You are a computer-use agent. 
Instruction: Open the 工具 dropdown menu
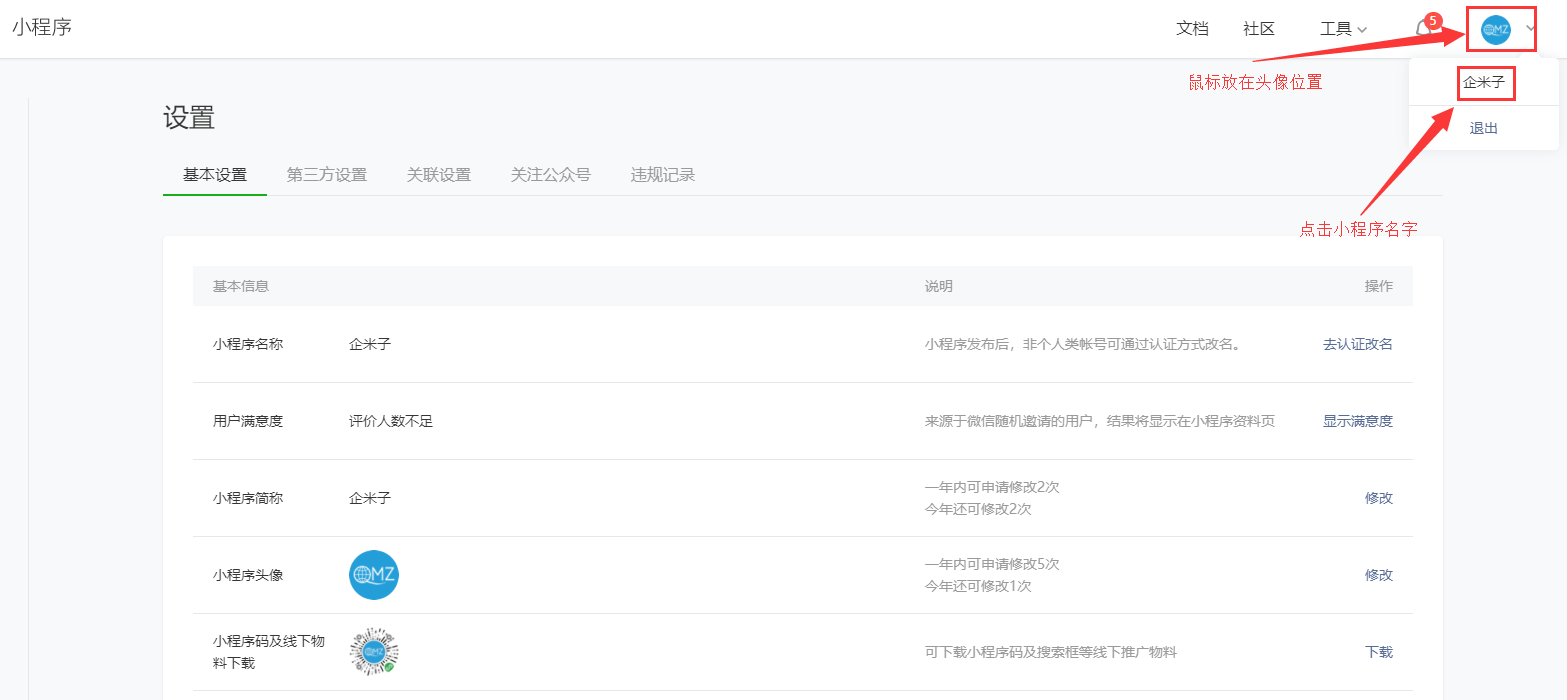point(1343,29)
